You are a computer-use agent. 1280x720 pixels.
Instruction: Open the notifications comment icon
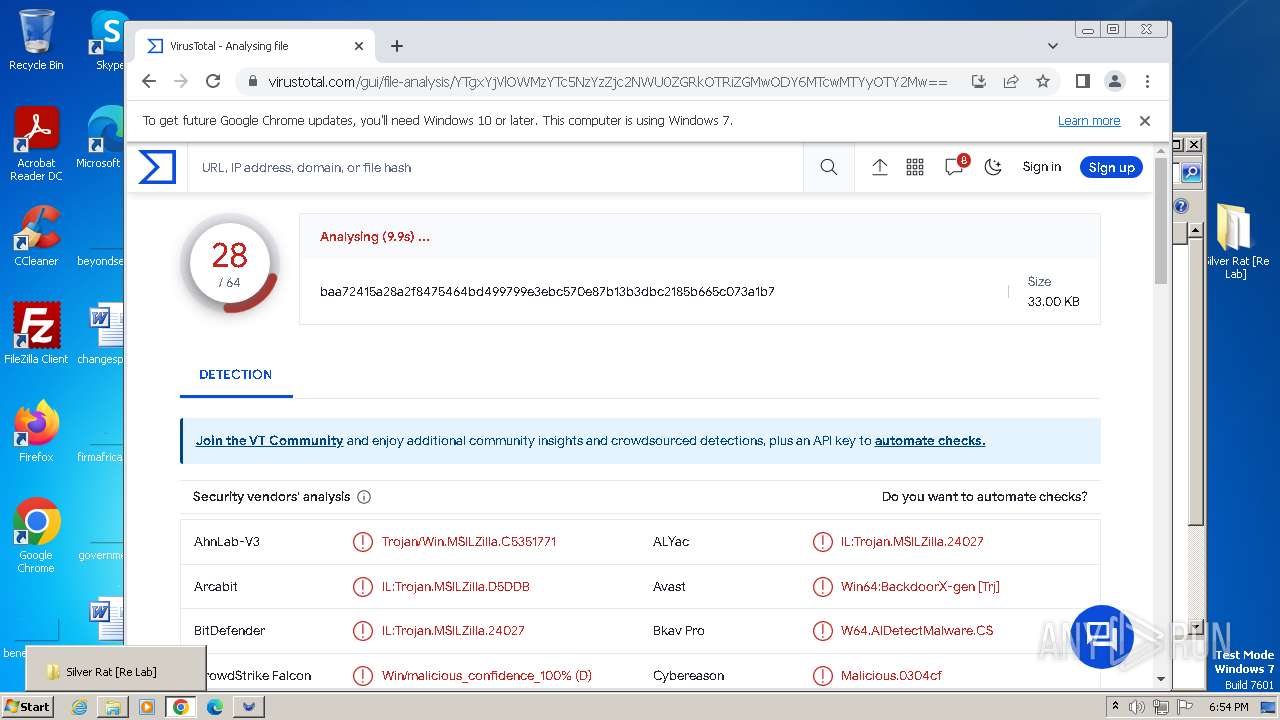coord(955,166)
